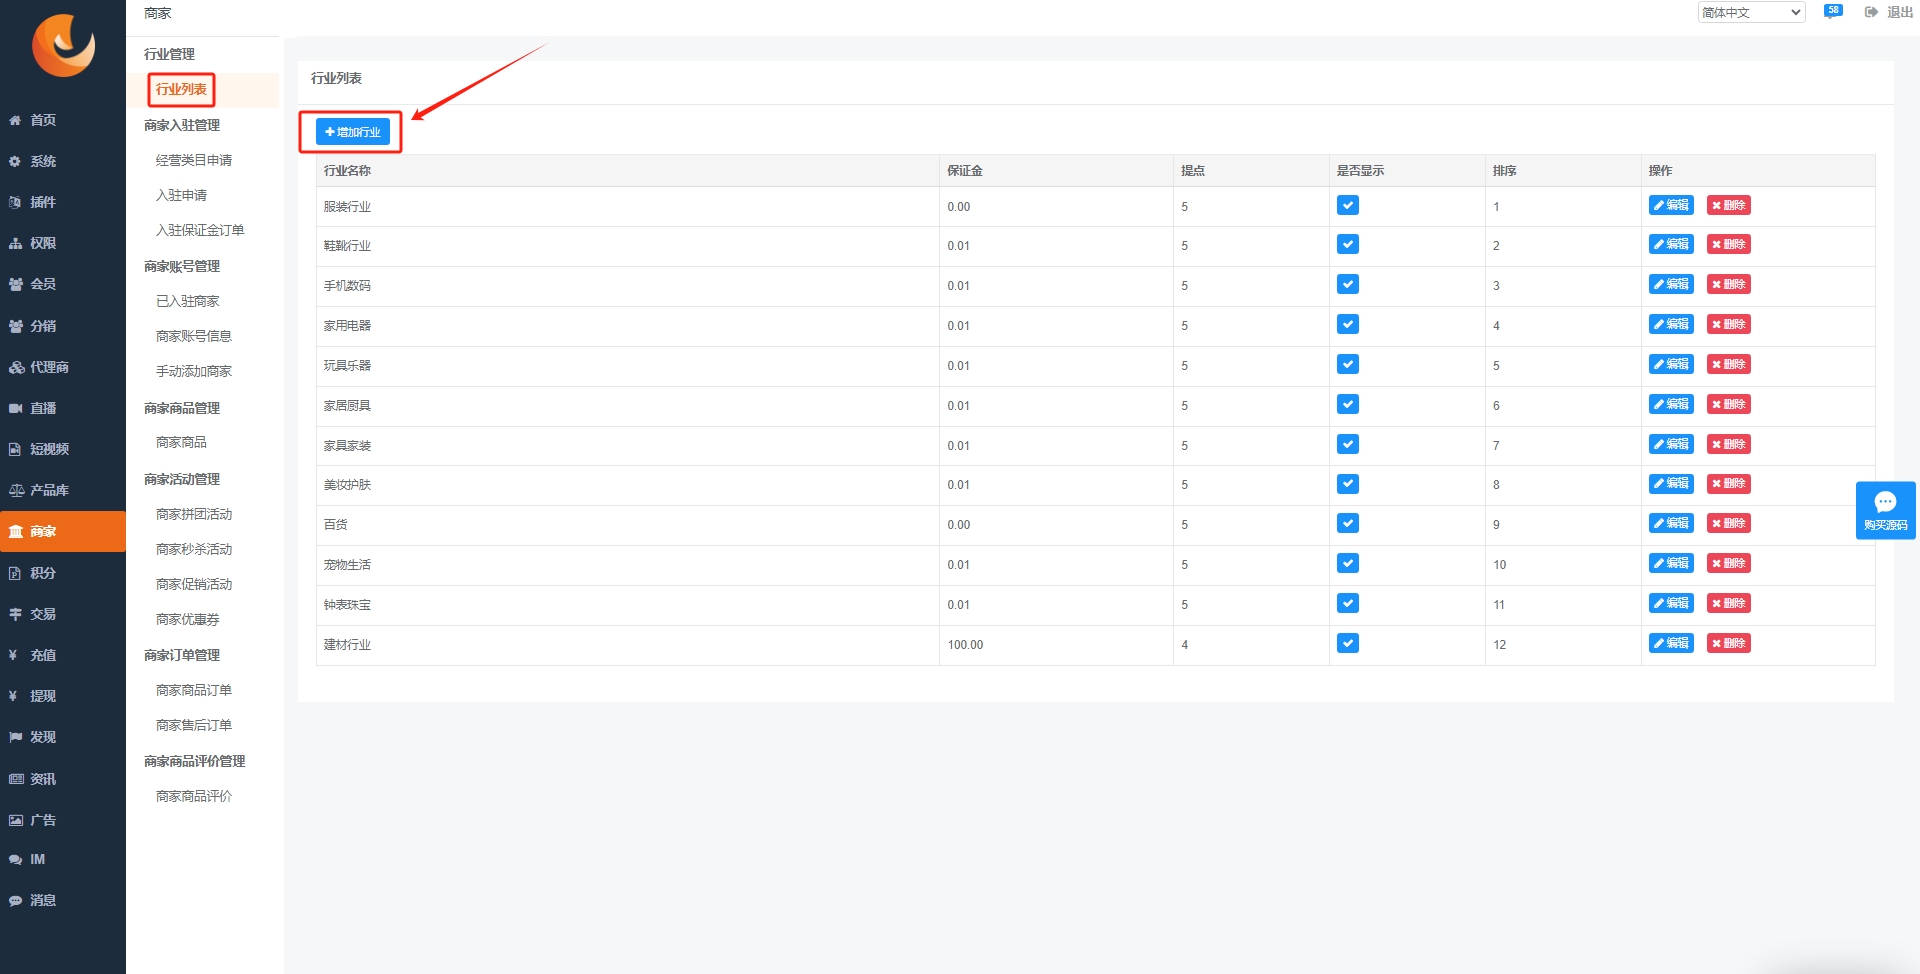This screenshot has width=1920, height=974.
Task: Open the 资讯 news sidebar item
Action: click(62, 779)
